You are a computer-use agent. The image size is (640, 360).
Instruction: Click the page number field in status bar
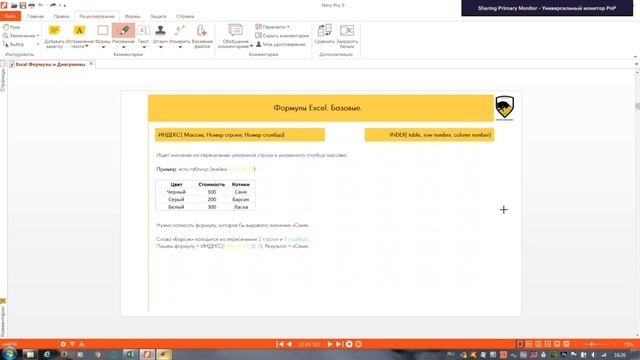click(309, 344)
